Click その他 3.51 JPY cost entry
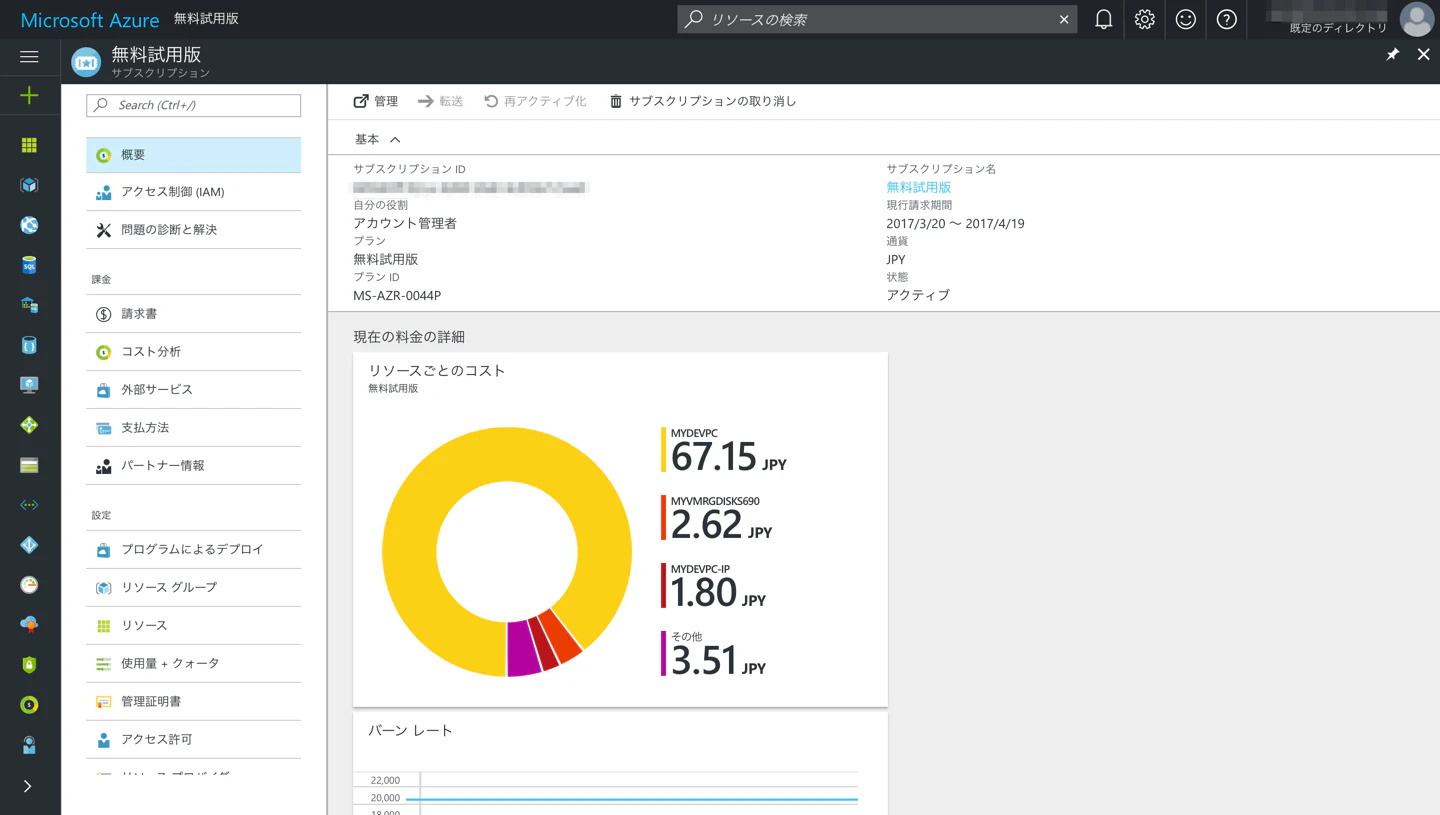The height and width of the screenshot is (815, 1440). pos(713,654)
